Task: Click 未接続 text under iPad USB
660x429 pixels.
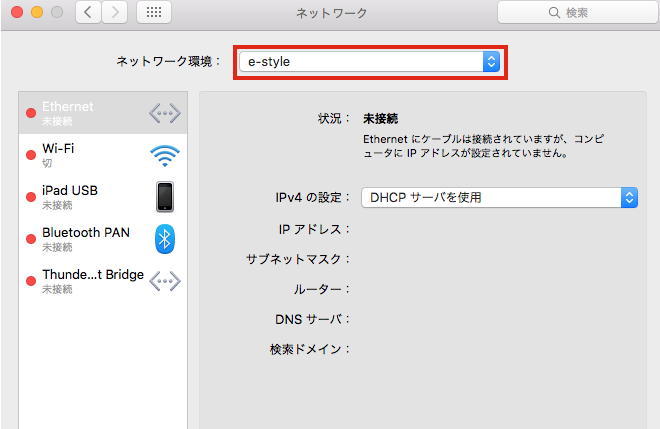Action: pyautogui.click(x=57, y=205)
